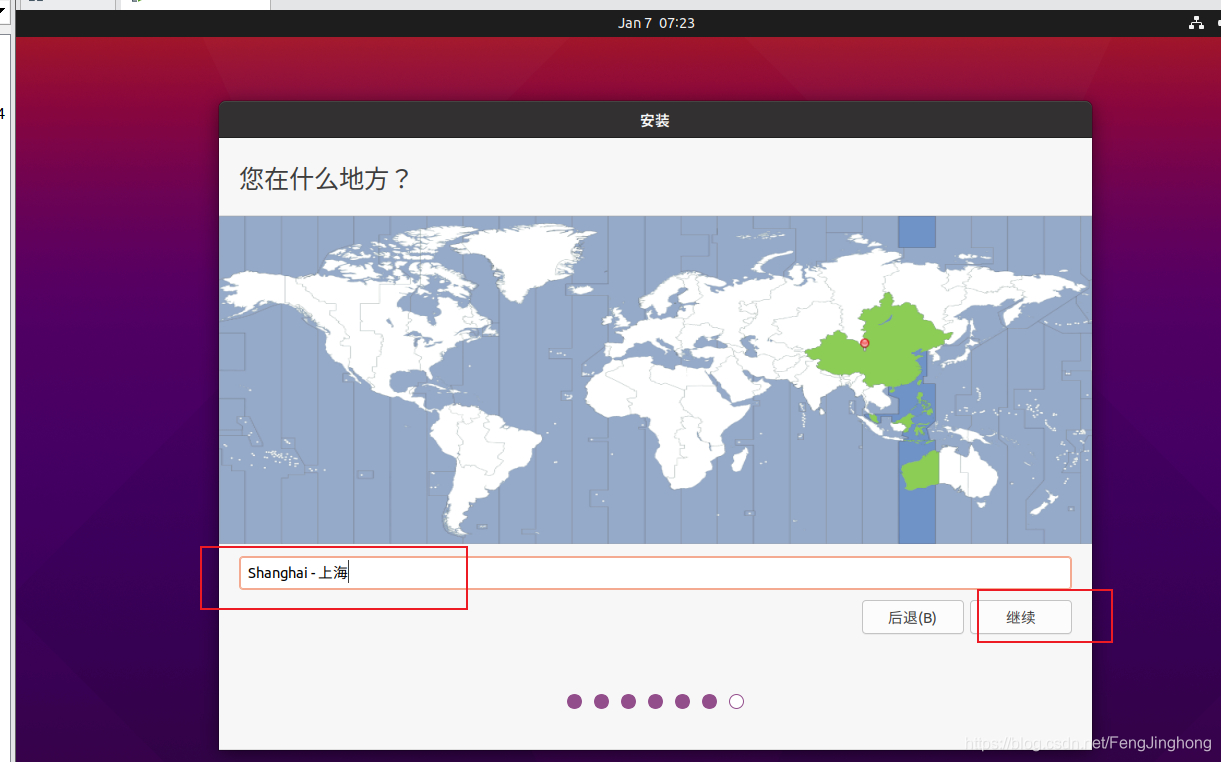The image size is (1221, 762).
Task: Open the network icon in top bar
Action: [x=1195, y=23]
